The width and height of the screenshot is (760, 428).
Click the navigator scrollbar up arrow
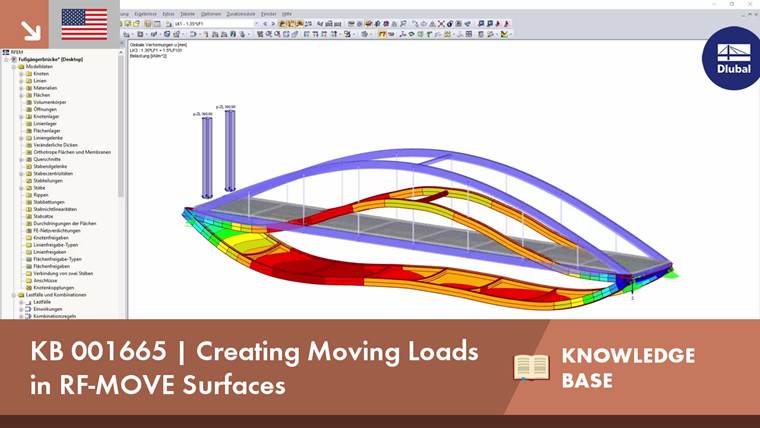[121, 52]
